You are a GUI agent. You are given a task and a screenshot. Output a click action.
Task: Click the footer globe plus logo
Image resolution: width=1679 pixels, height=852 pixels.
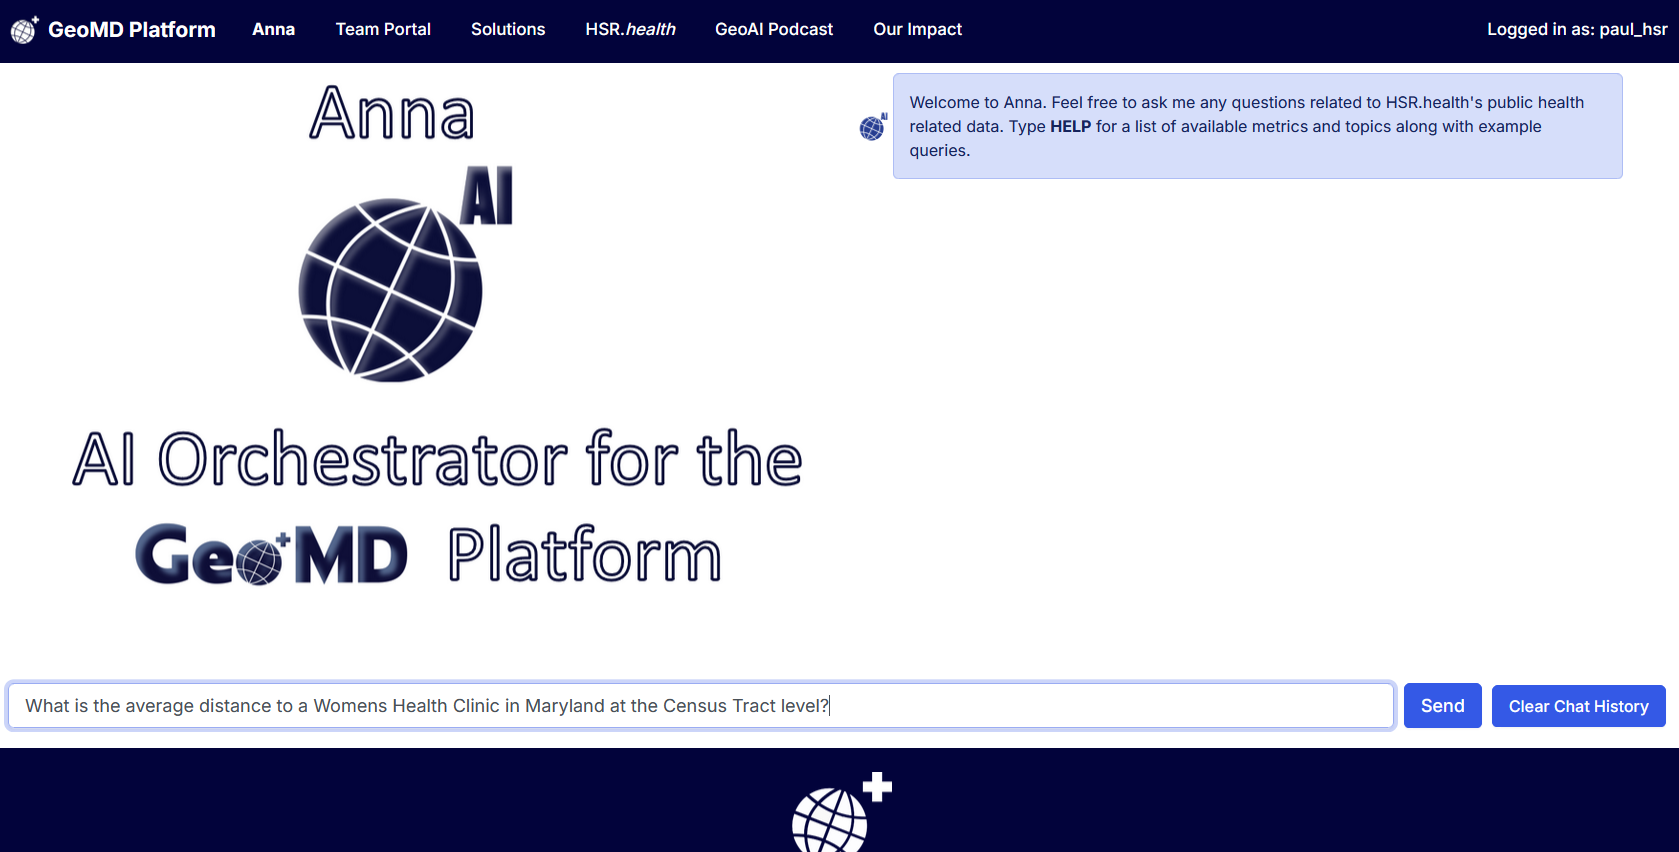(841, 812)
